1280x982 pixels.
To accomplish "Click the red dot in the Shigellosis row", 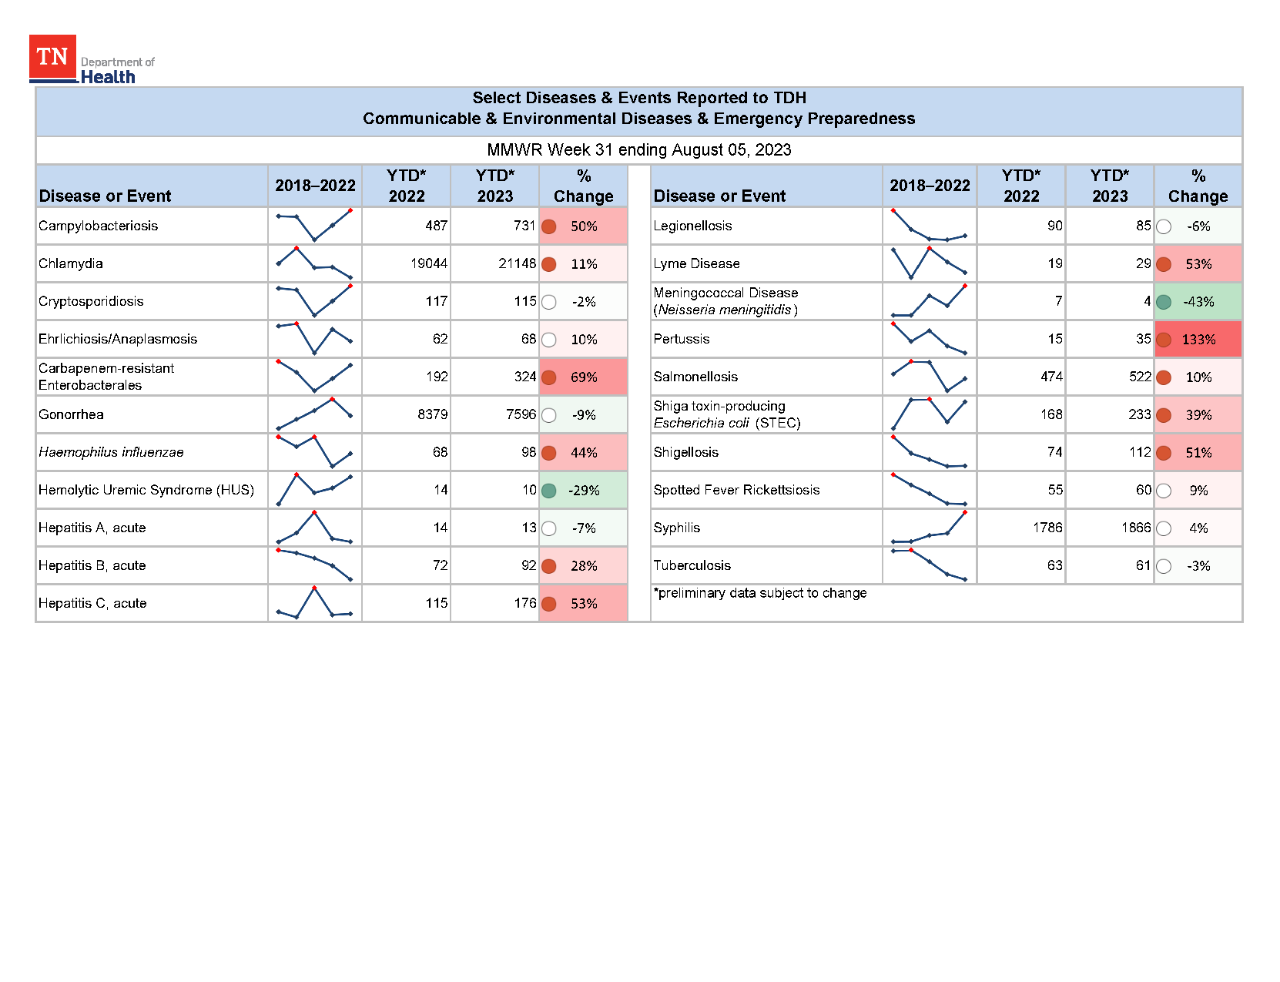I will pyautogui.click(x=1164, y=453).
